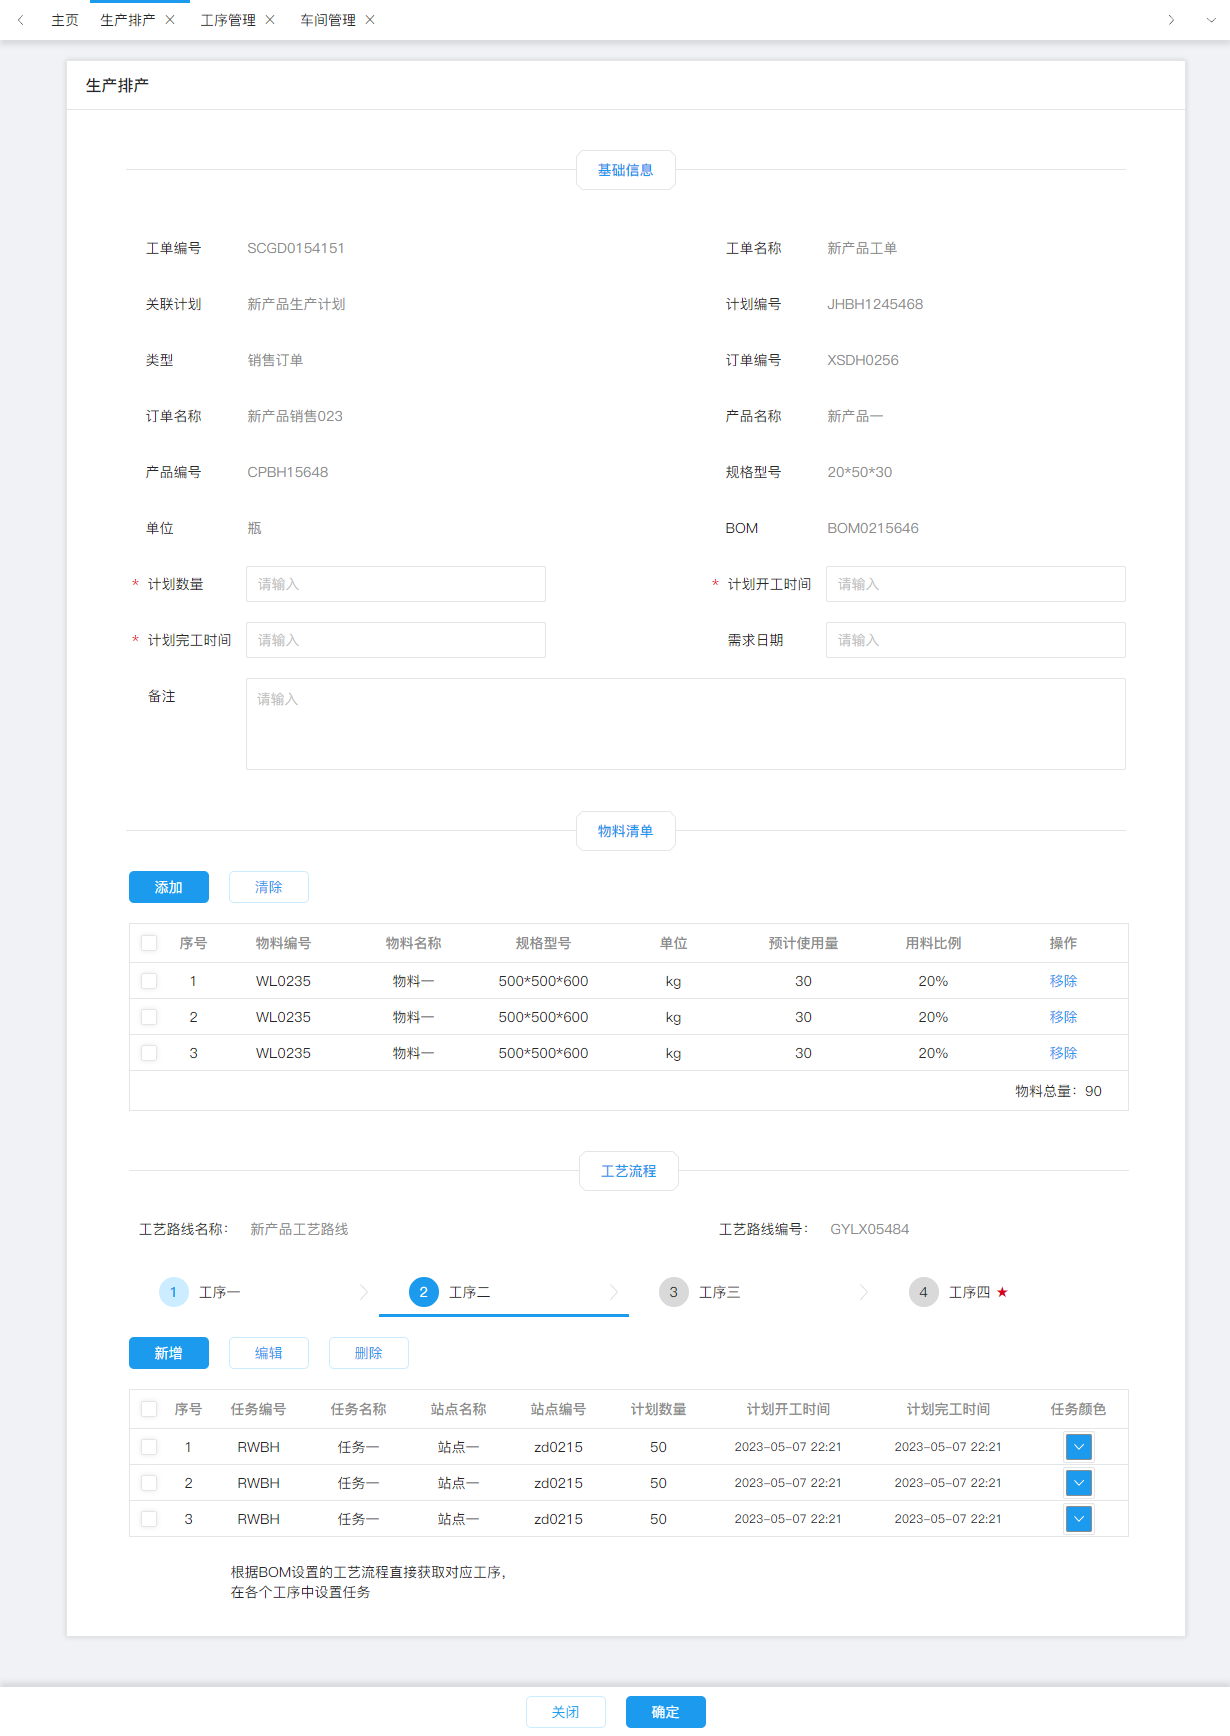The height and width of the screenshot is (1736, 1230).
Task: Click the 产品编号 value CPBH15648
Action: click(288, 472)
